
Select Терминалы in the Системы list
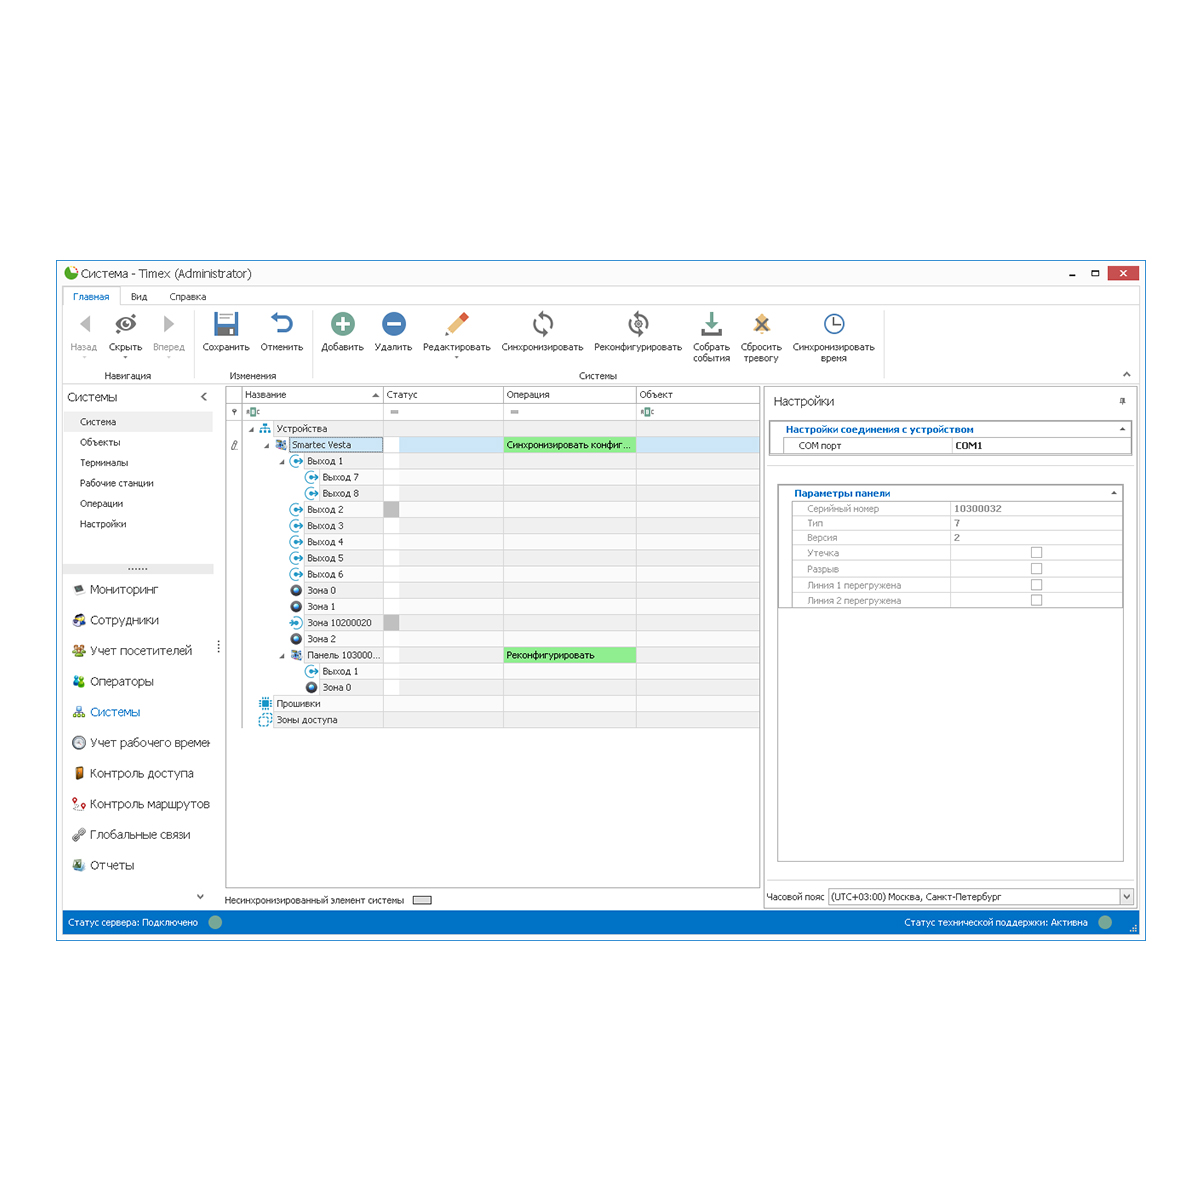click(x=104, y=463)
